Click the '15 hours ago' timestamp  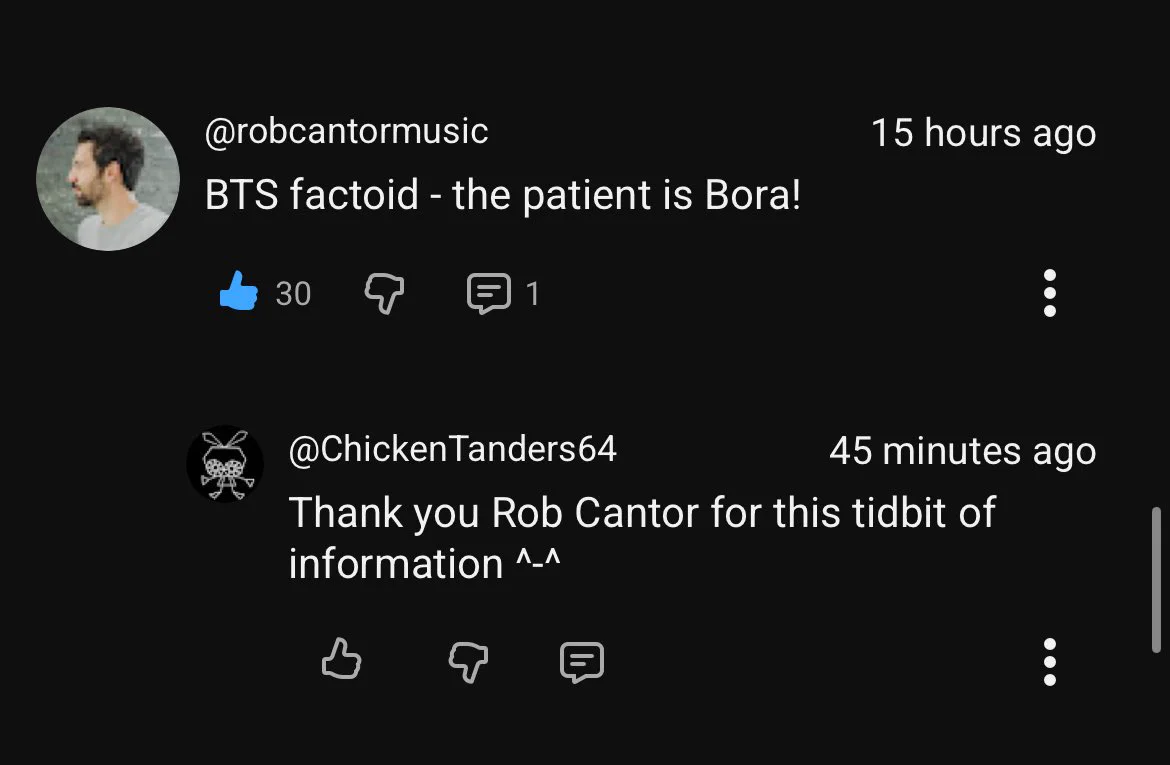click(x=983, y=134)
